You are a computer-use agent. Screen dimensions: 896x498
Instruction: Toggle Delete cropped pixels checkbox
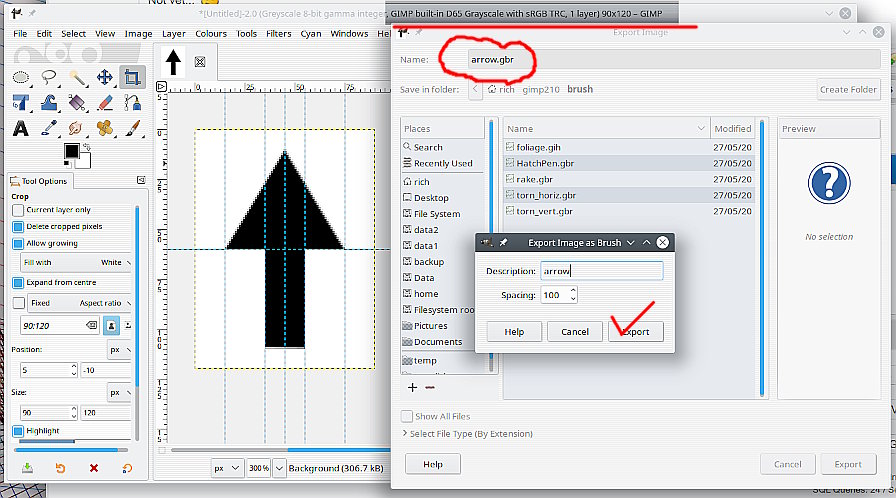coord(18,226)
